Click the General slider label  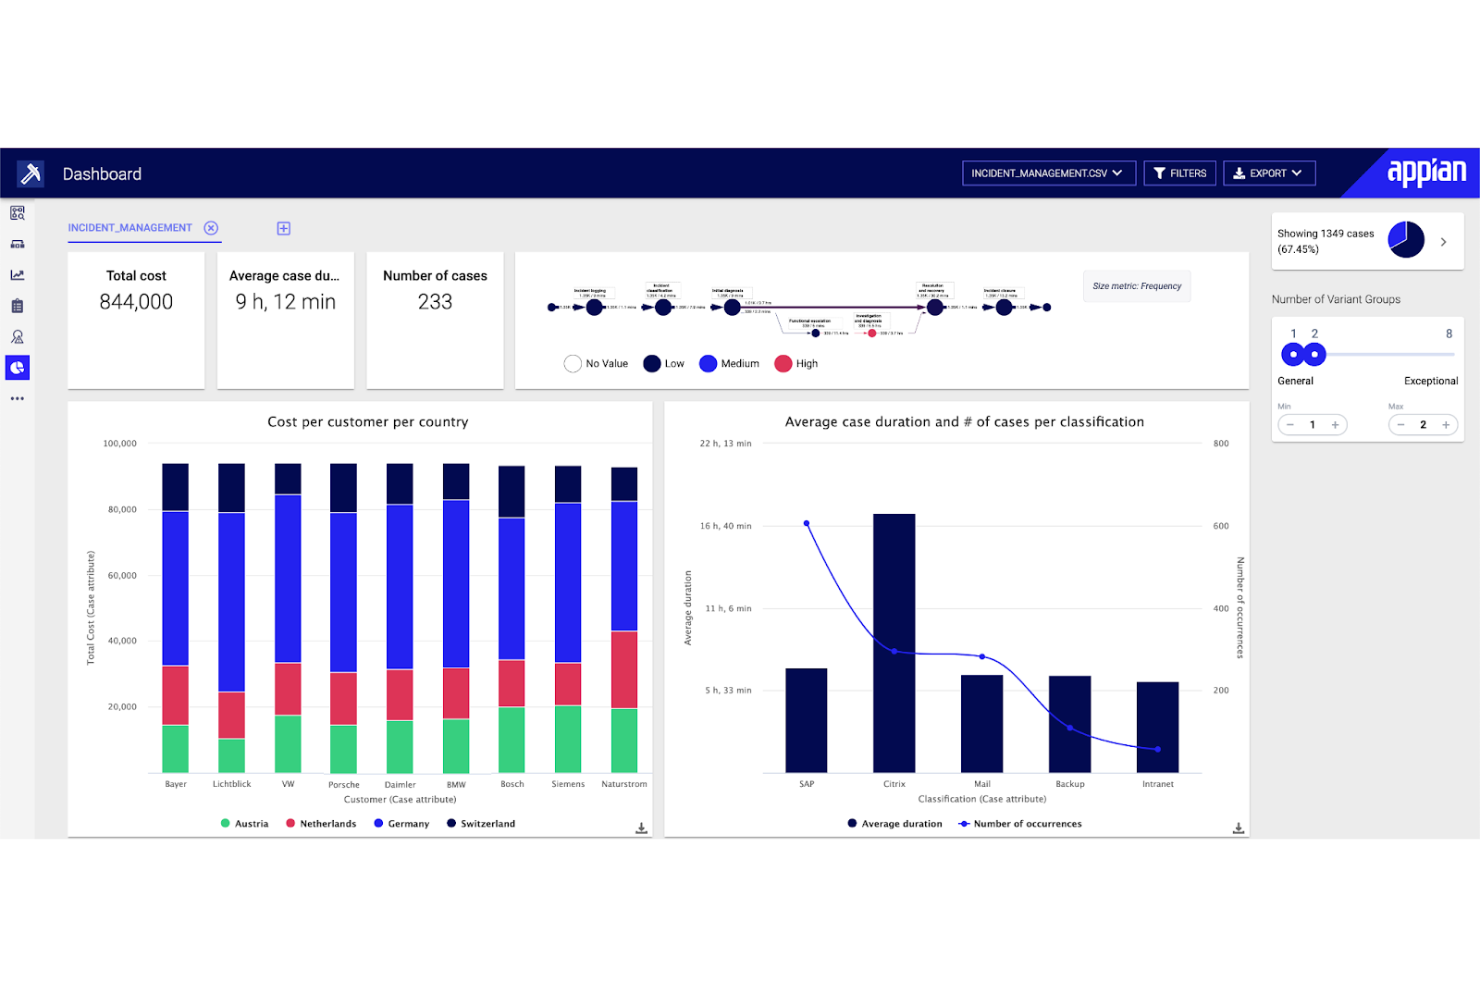click(1295, 381)
